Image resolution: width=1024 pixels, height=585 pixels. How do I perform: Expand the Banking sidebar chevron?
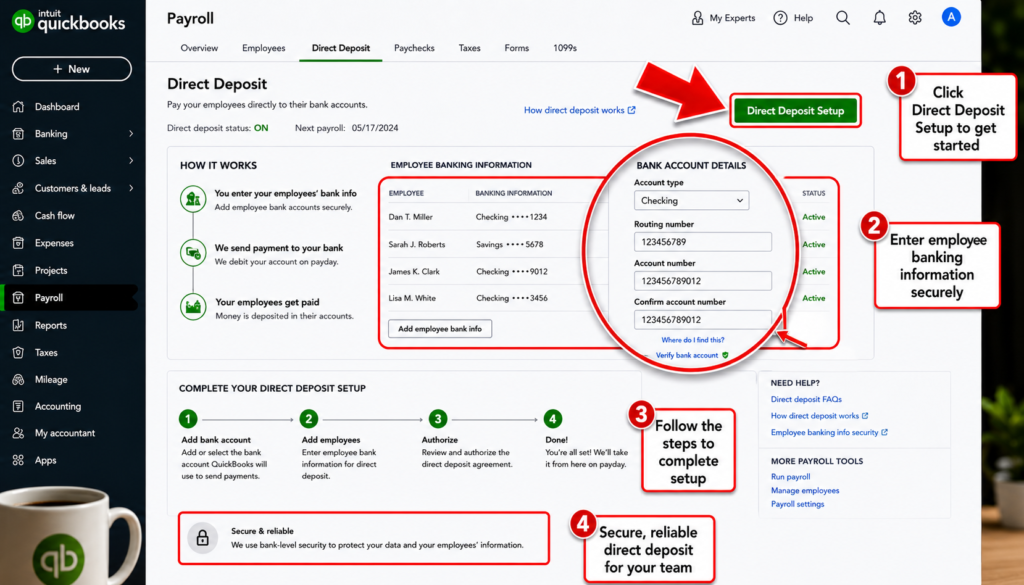coord(131,134)
